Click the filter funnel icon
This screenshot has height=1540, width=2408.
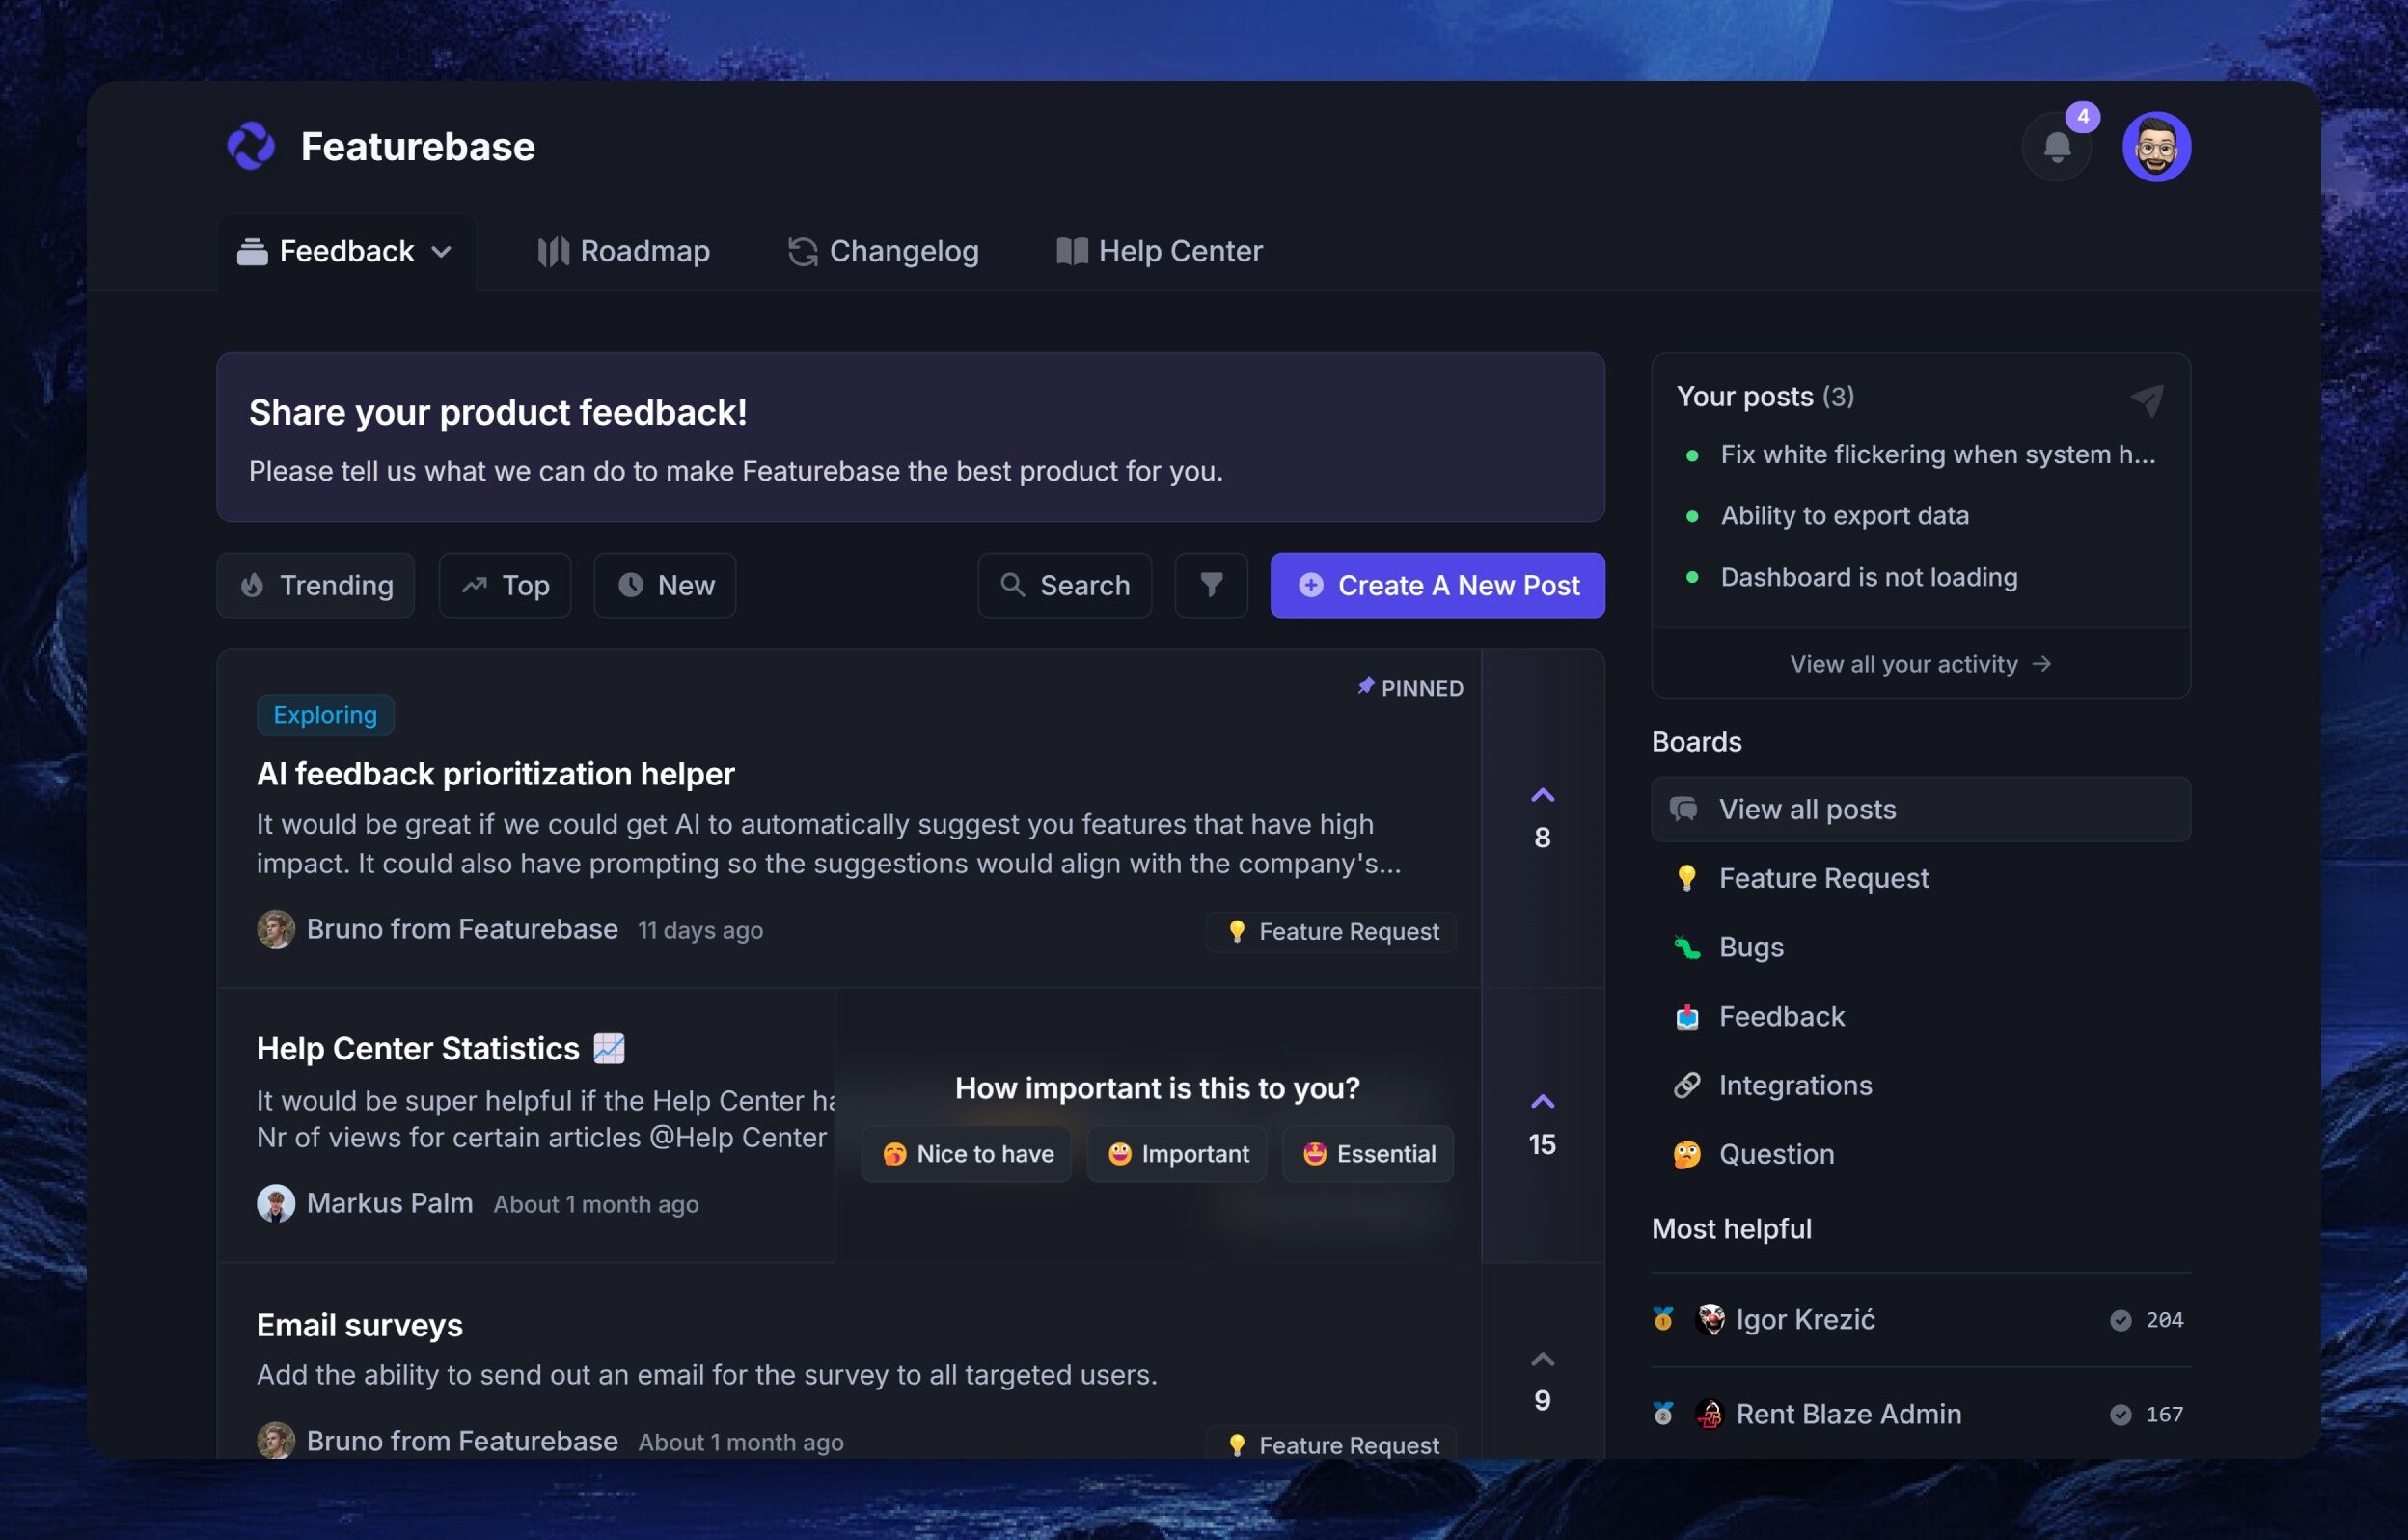coord(1211,585)
